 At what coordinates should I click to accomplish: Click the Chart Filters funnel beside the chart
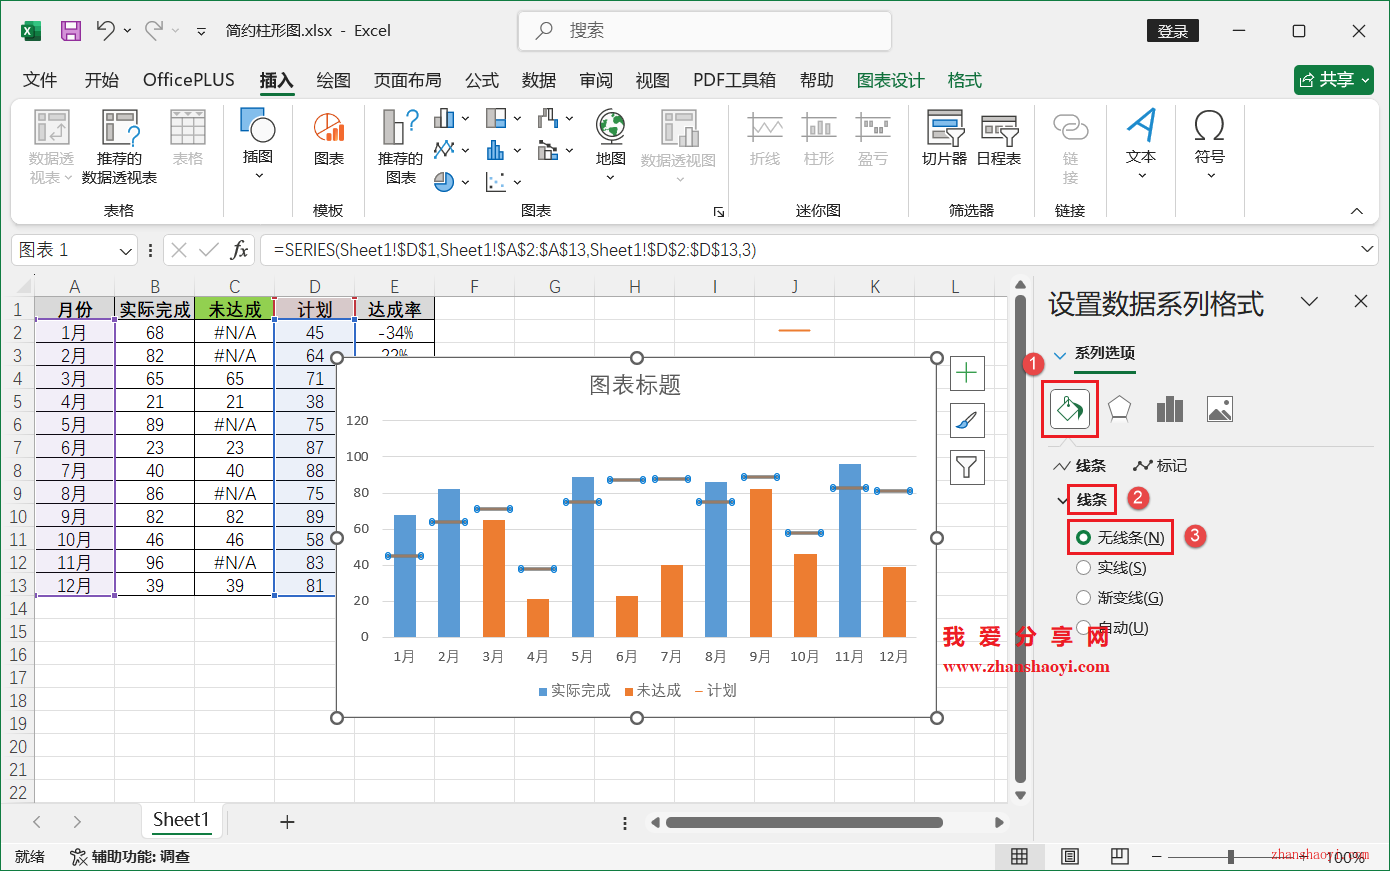(966, 467)
